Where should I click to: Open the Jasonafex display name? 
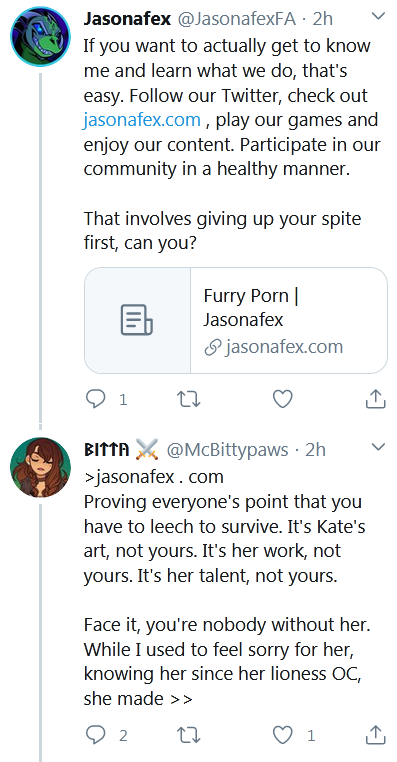pos(127,19)
